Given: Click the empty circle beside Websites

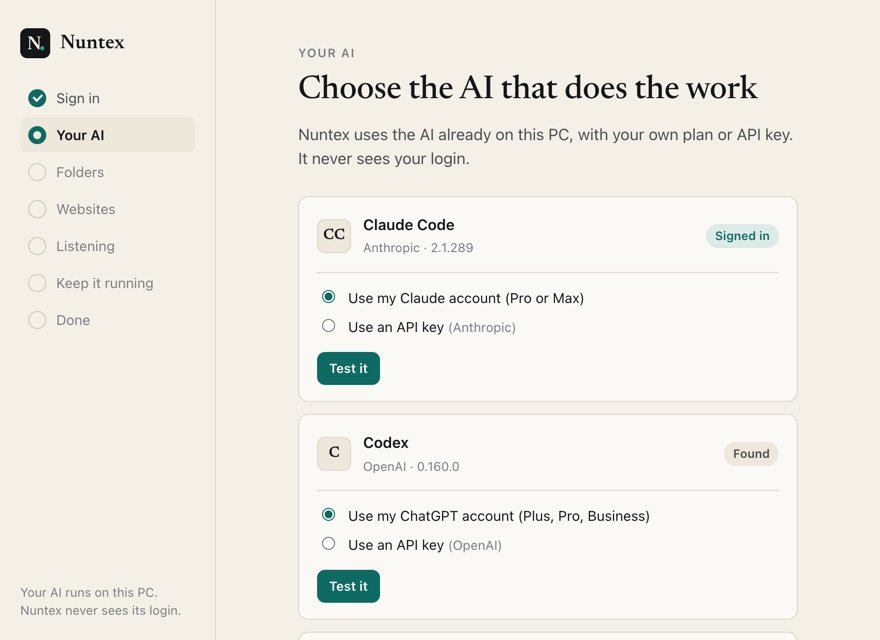Looking at the screenshot, I should (x=37, y=209).
